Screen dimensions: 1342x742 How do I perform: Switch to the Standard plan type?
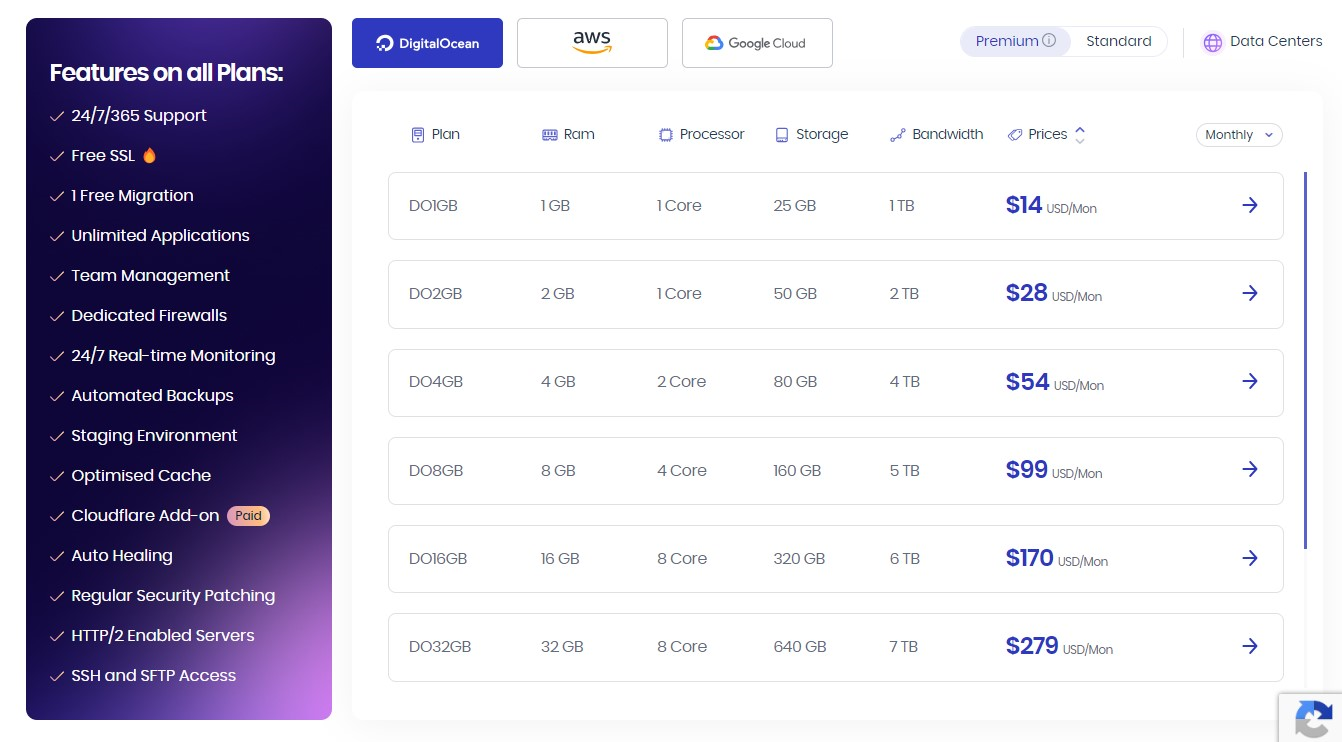(1118, 41)
